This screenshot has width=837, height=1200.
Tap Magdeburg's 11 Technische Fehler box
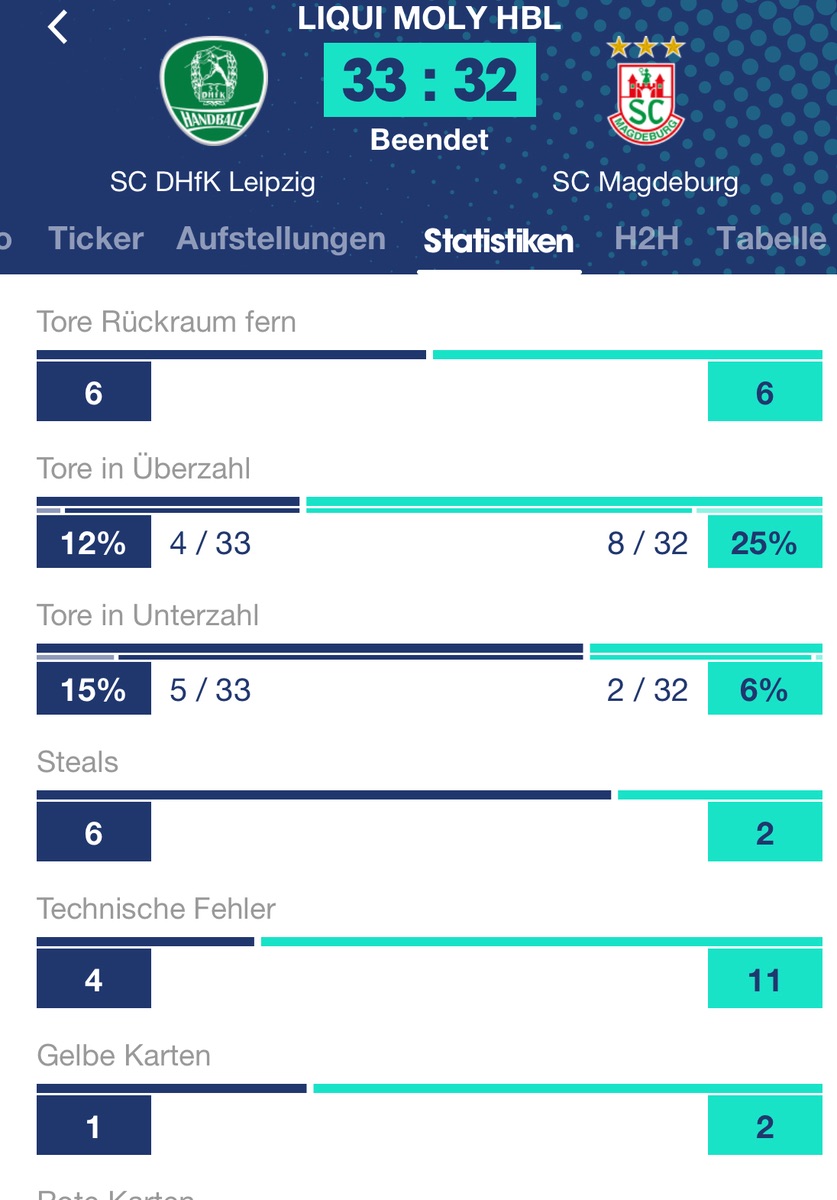point(764,980)
